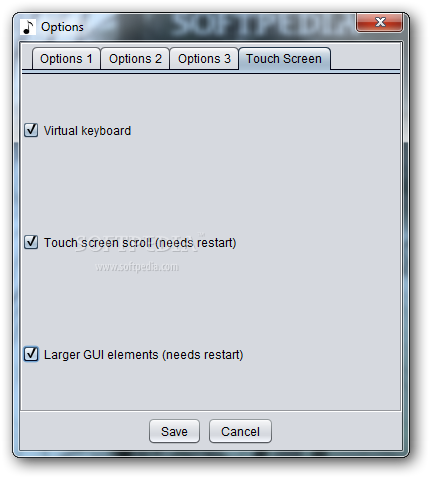This screenshot has width=430, height=478.
Task: Click empty tab strip right of Touch Screen
Action: 365,59
